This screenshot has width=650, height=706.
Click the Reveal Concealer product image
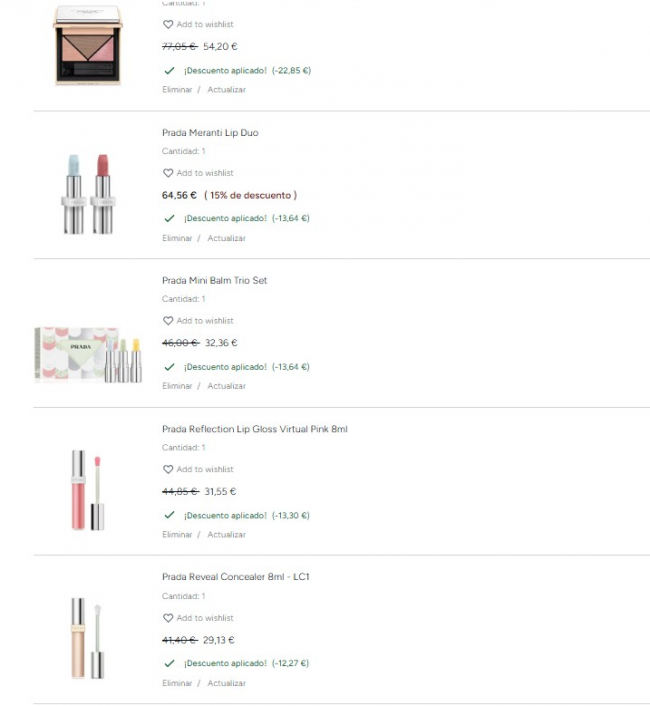pyautogui.click(x=88, y=638)
